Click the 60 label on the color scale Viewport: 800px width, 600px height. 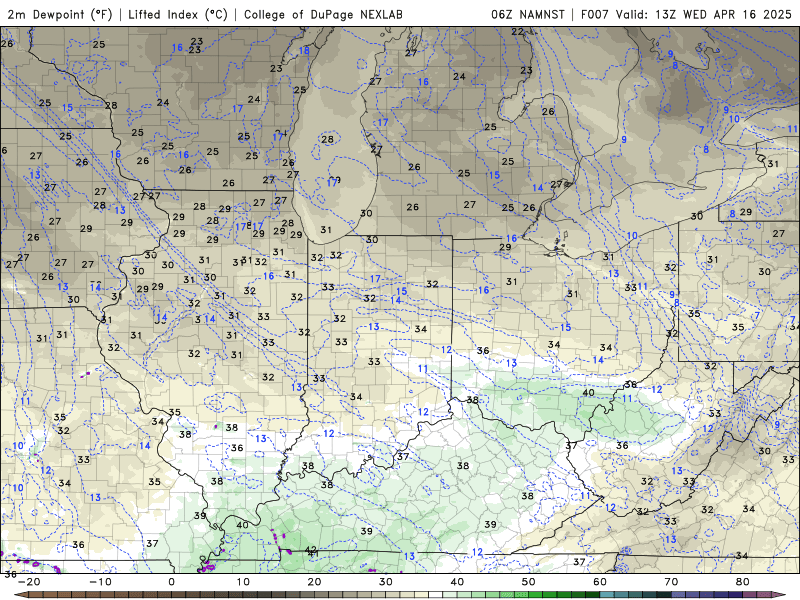(600, 582)
